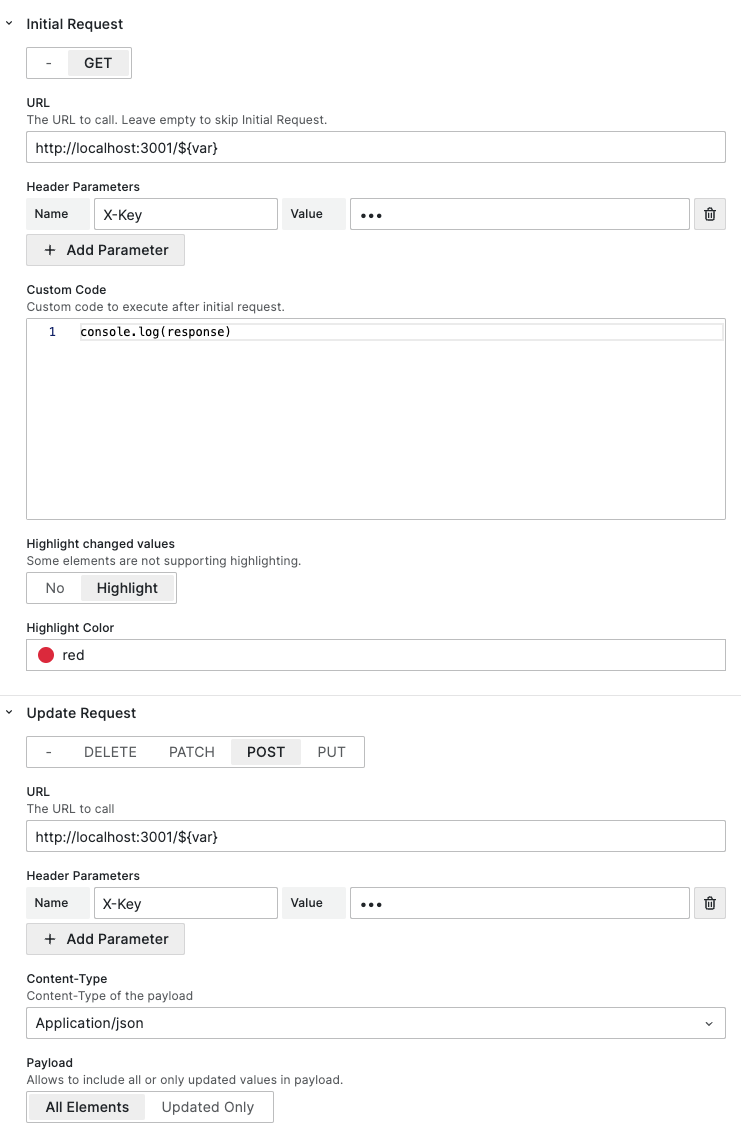Screen dimensions: 741x1135
Task: Select the No highlight option
Action: pyautogui.click(x=55, y=588)
